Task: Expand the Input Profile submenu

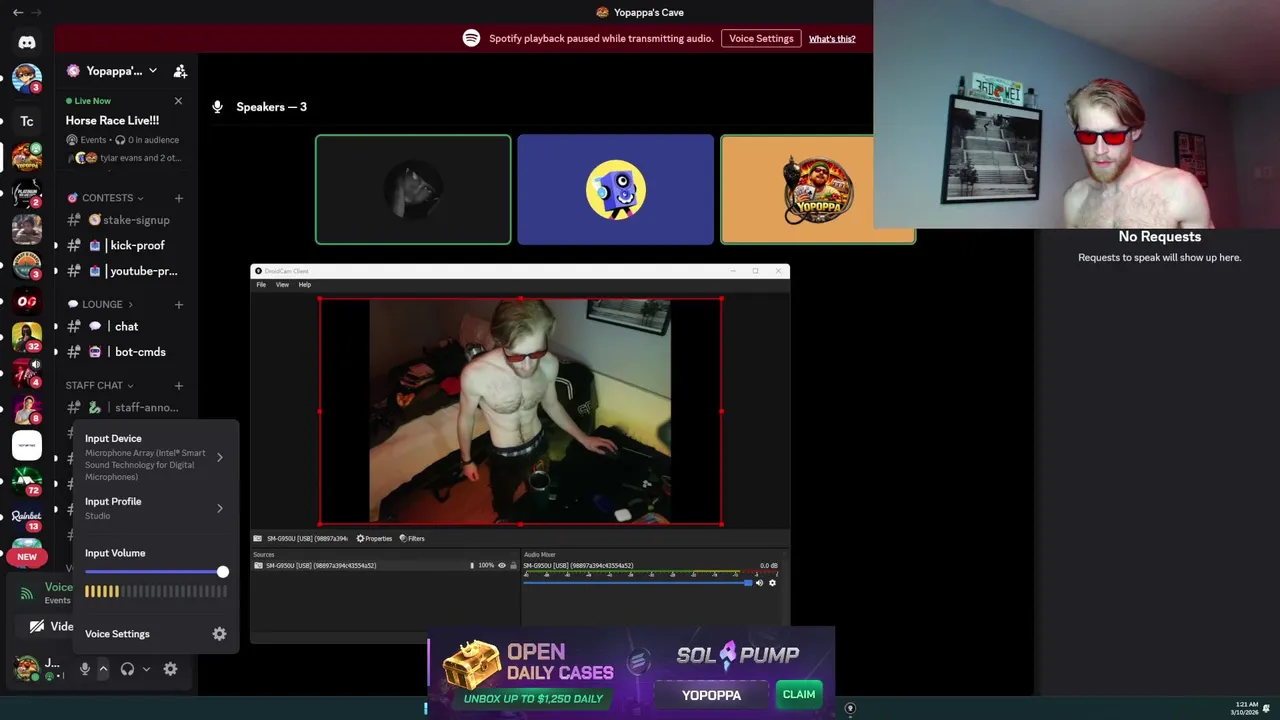Action: tap(219, 508)
